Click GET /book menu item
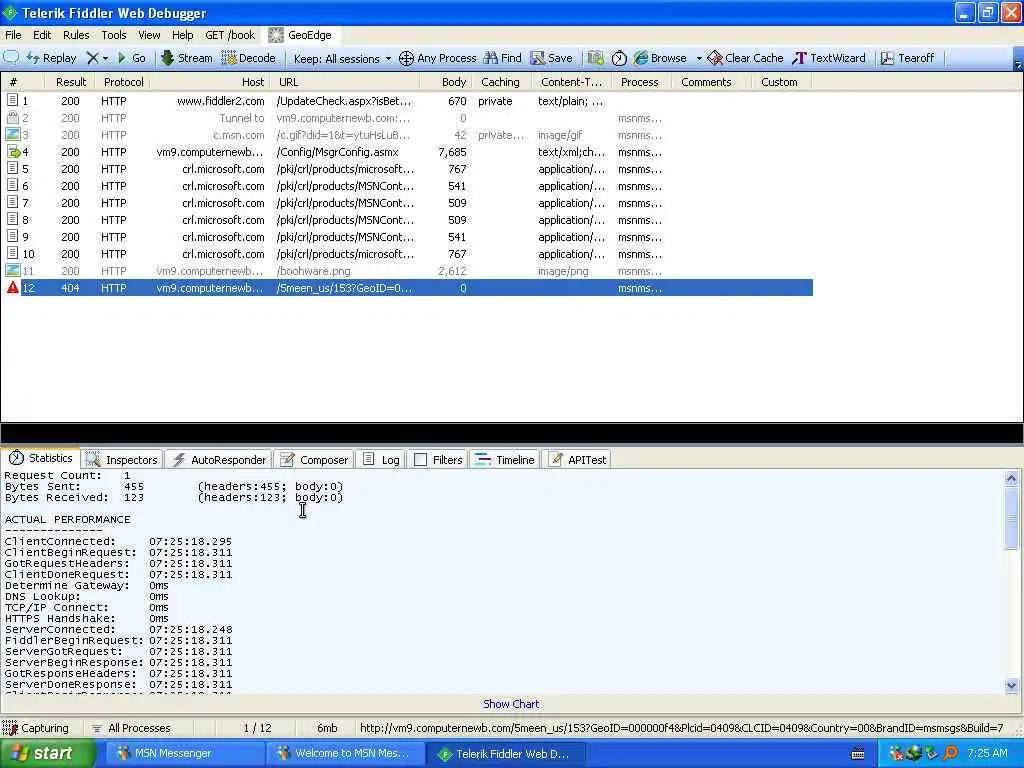1024x768 pixels. pos(230,35)
